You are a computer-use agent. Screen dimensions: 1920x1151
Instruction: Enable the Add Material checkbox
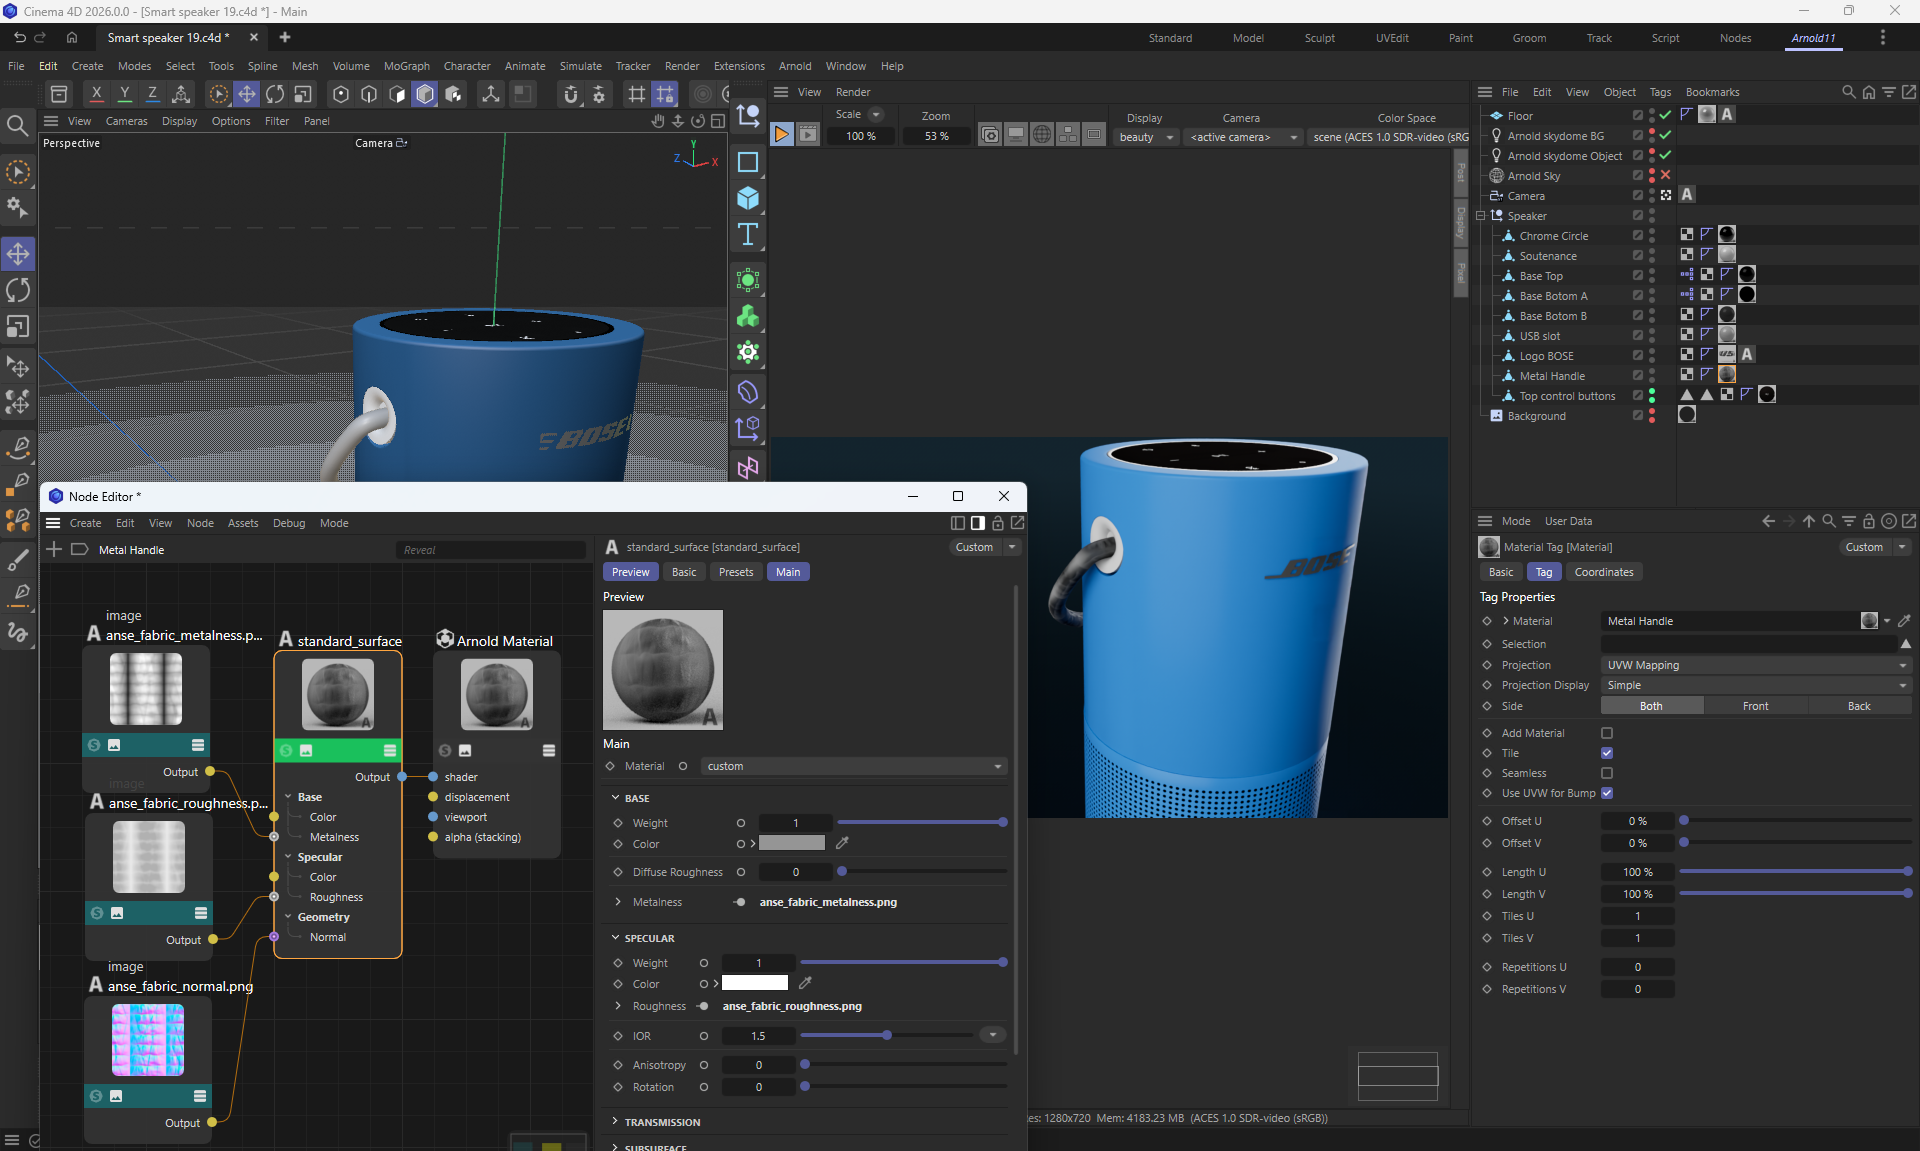1607,733
